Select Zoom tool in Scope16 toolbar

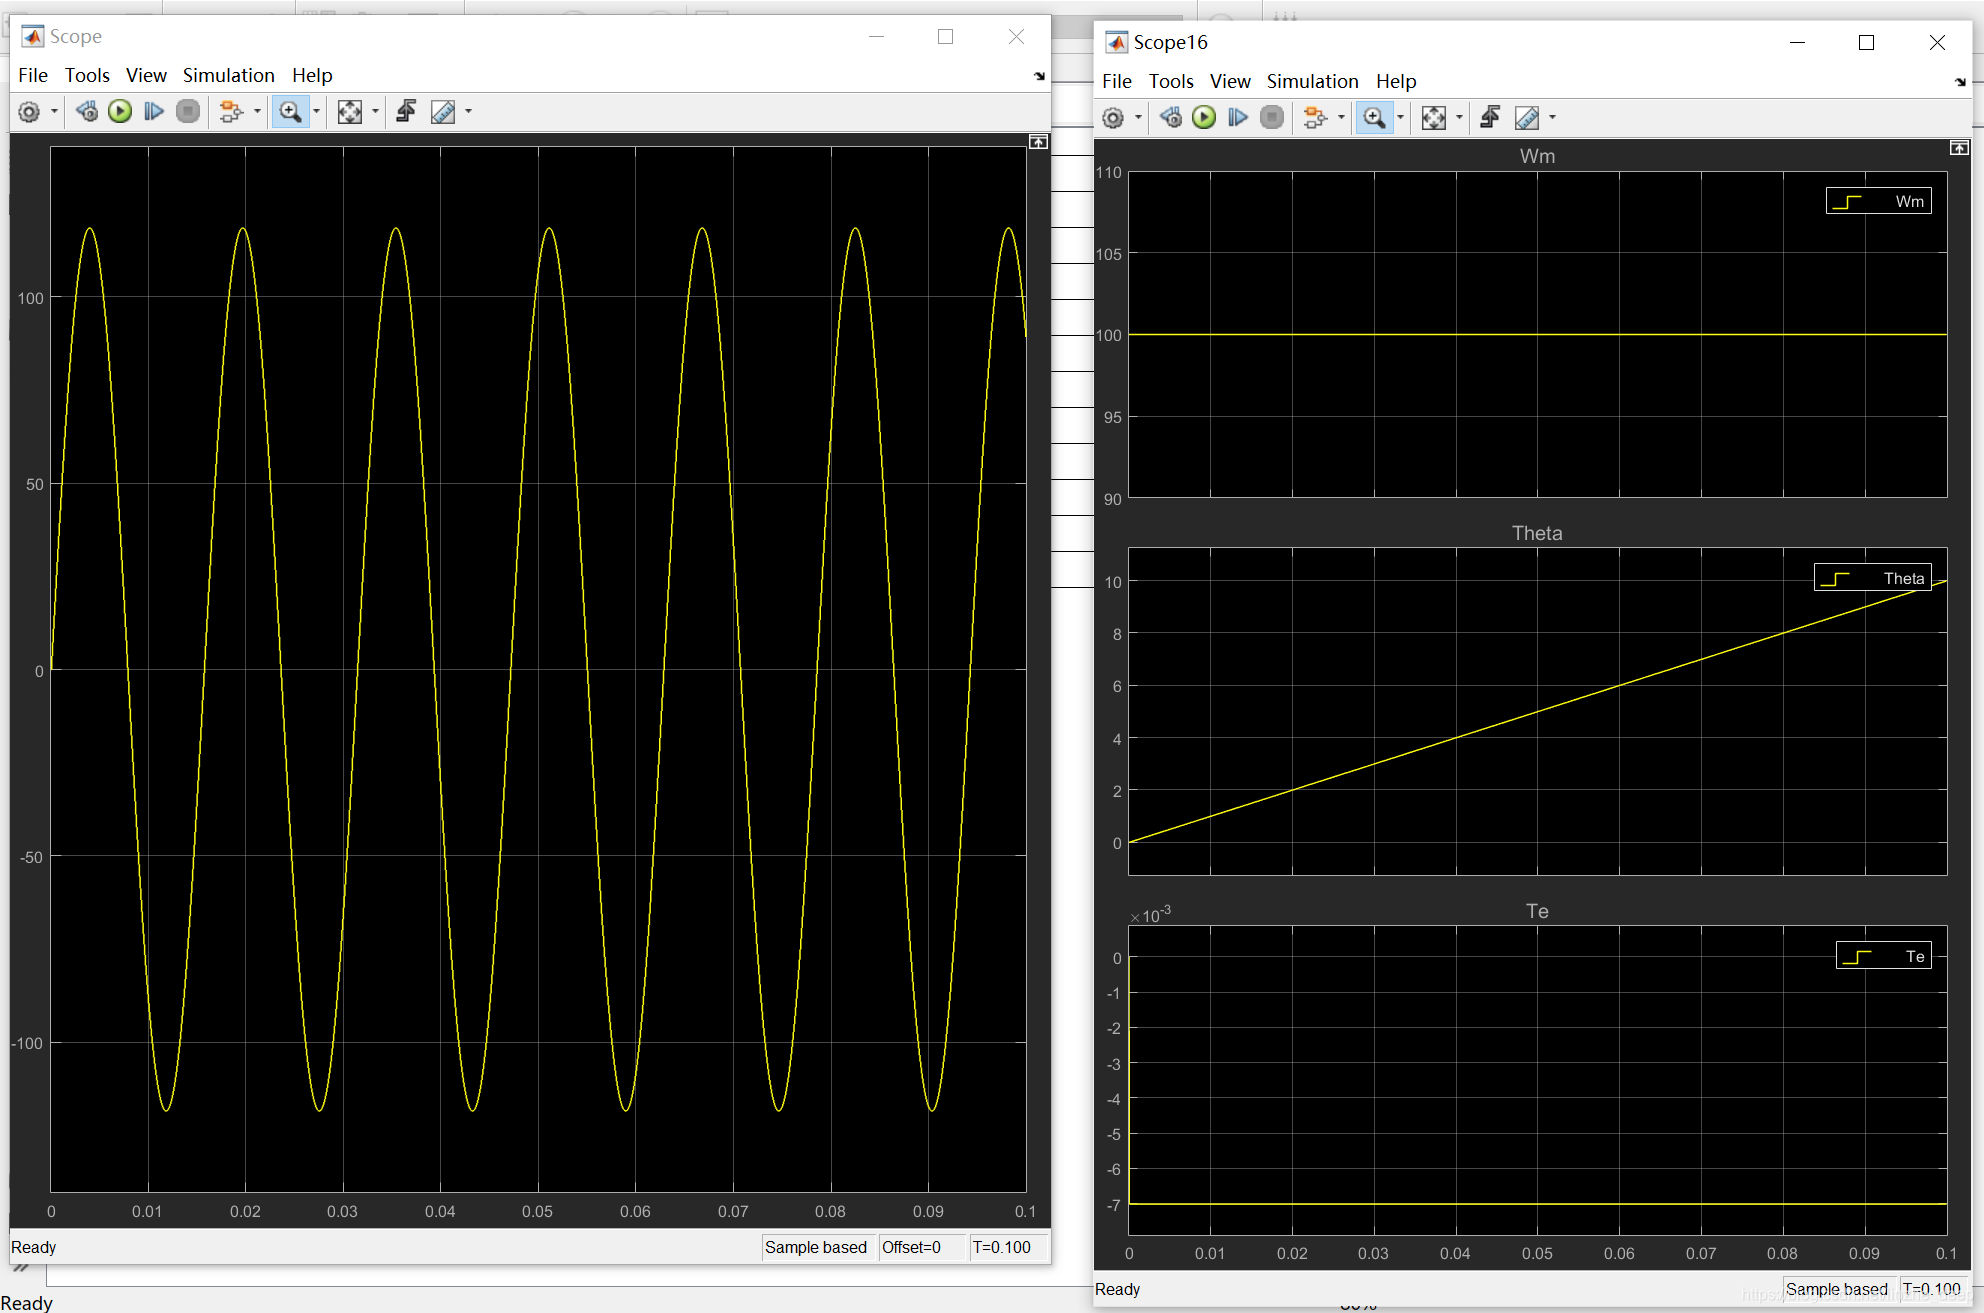1375,118
